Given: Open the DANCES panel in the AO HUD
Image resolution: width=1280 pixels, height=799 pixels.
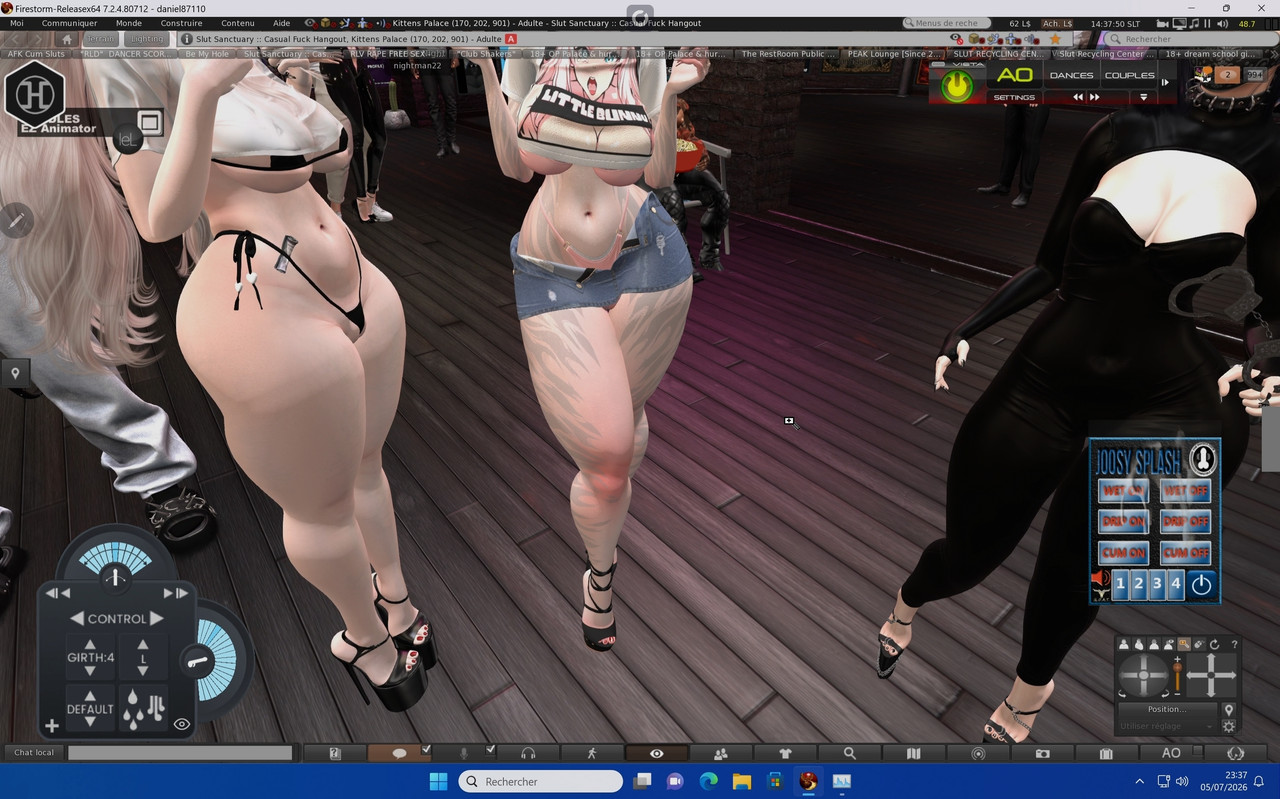Looking at the screenshot, I should (1071, 75).
